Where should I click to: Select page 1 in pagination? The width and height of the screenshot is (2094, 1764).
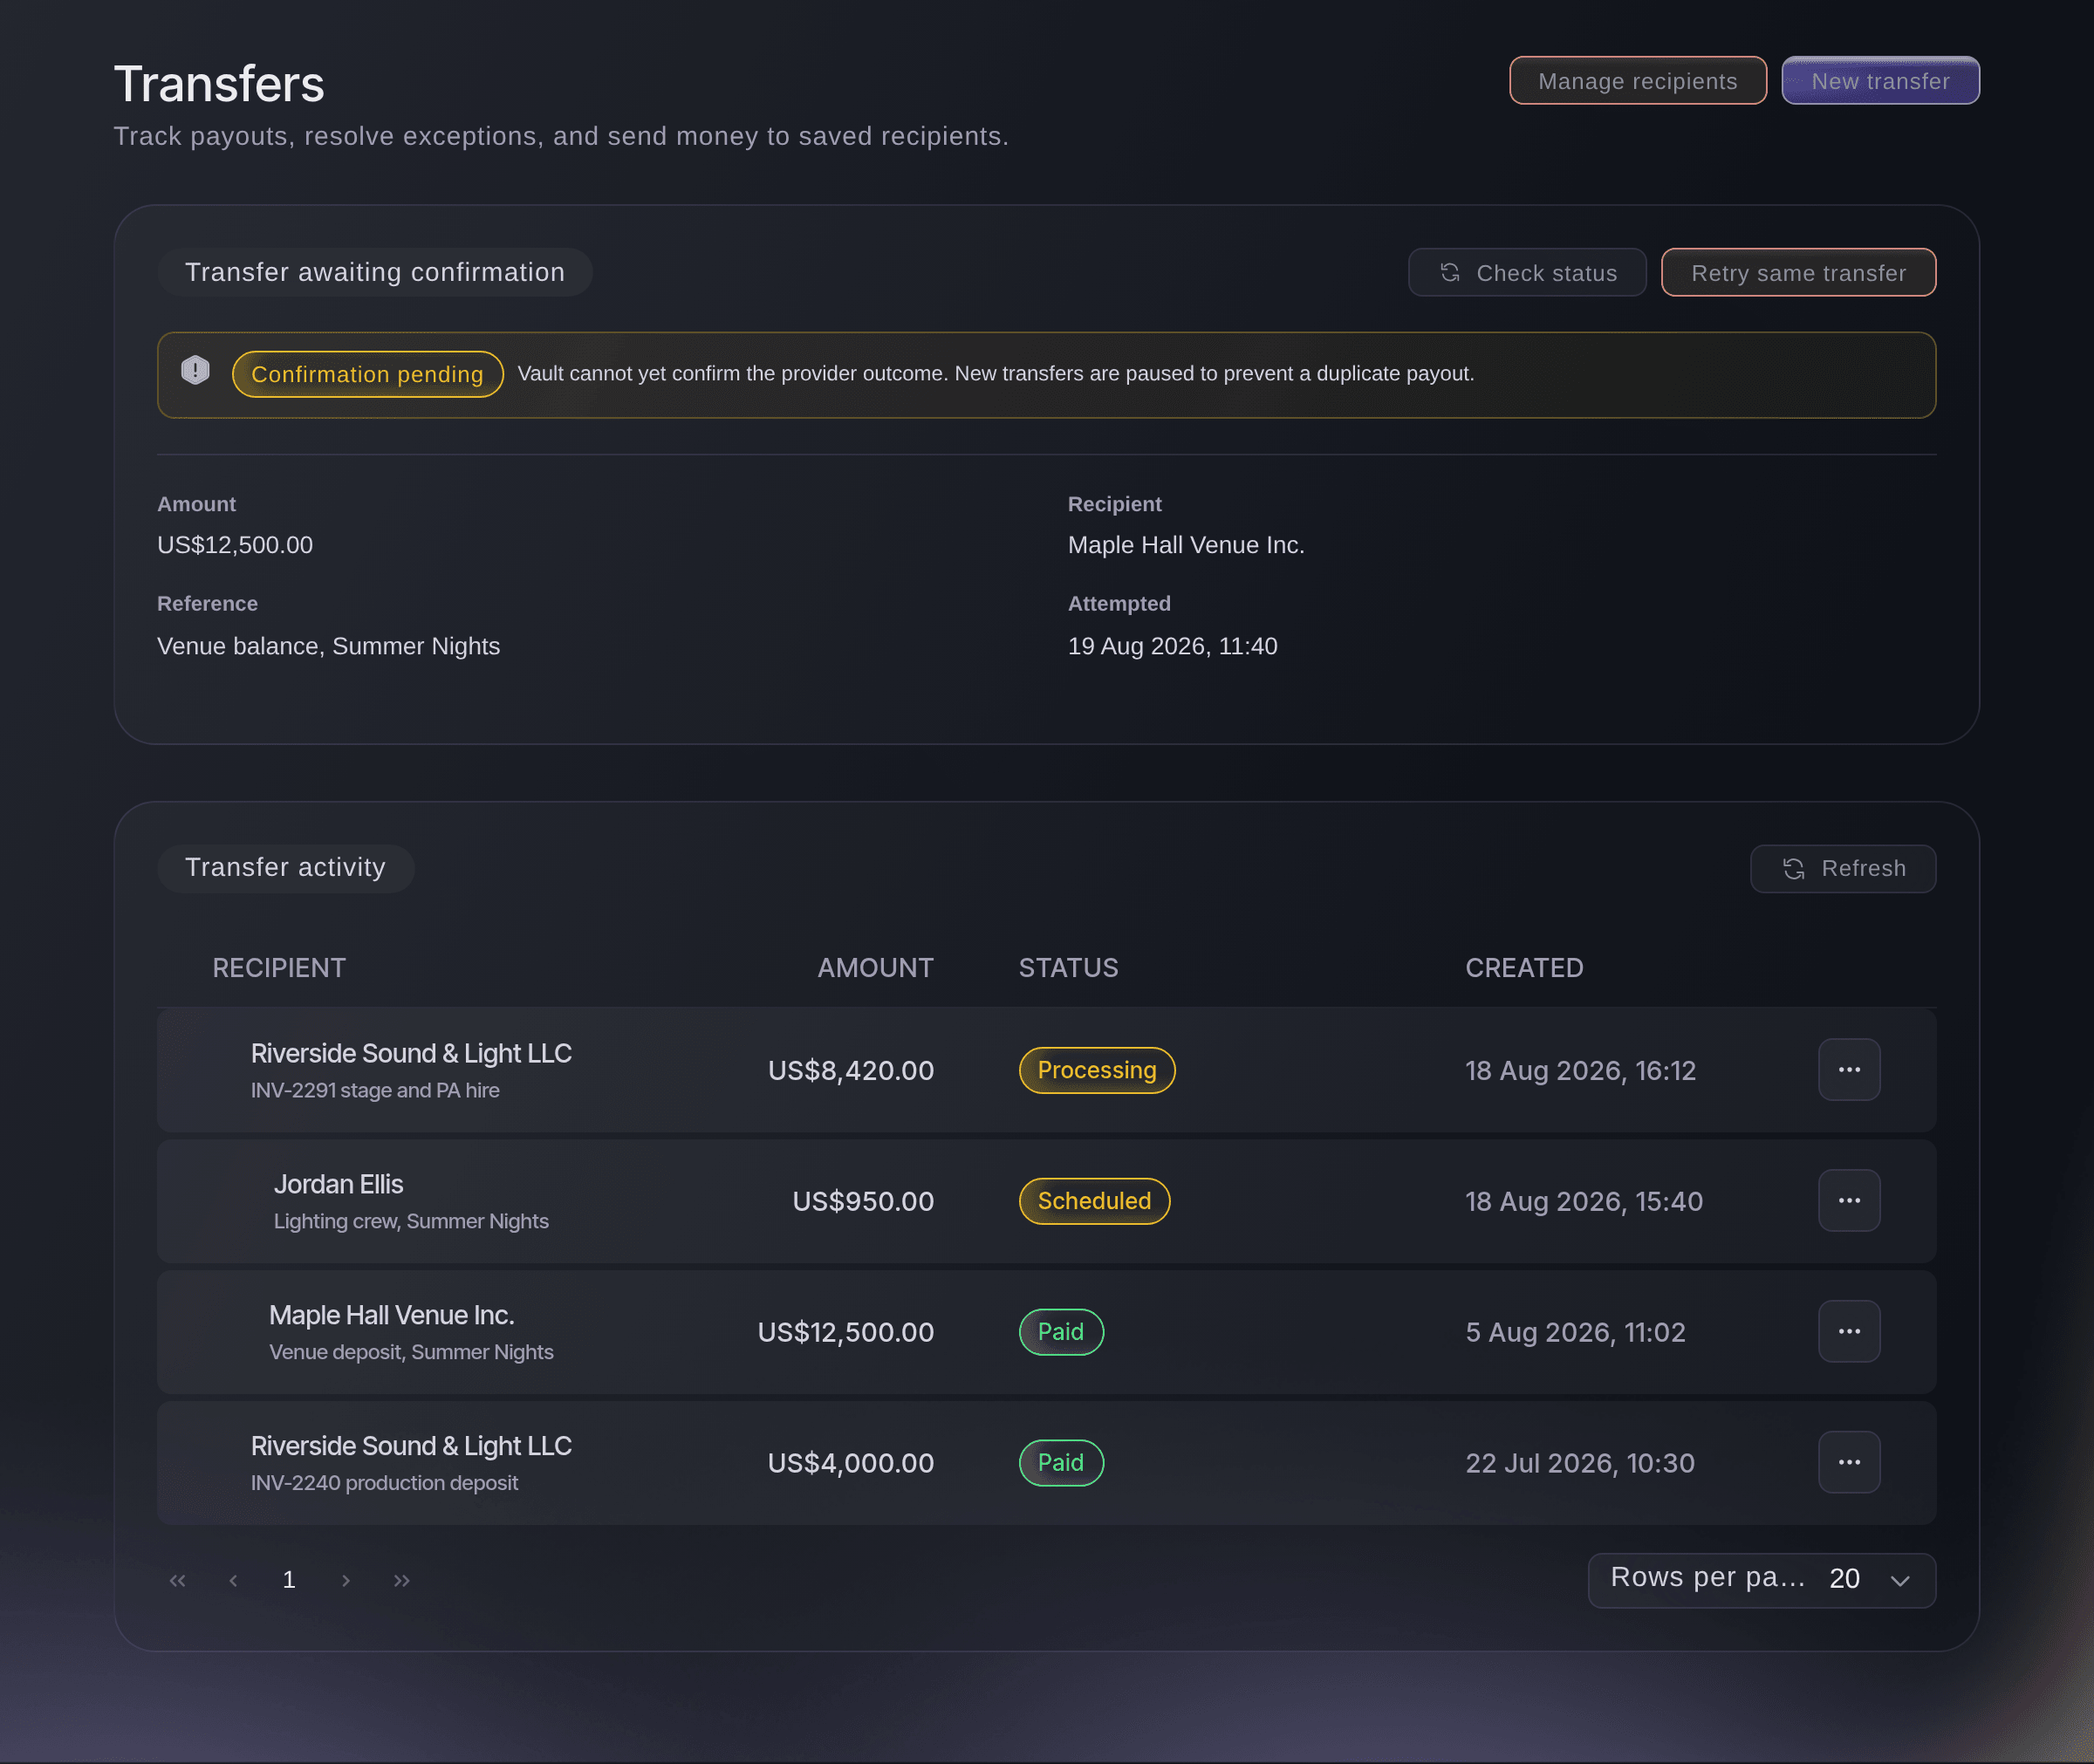click(x=289, y=1580)
